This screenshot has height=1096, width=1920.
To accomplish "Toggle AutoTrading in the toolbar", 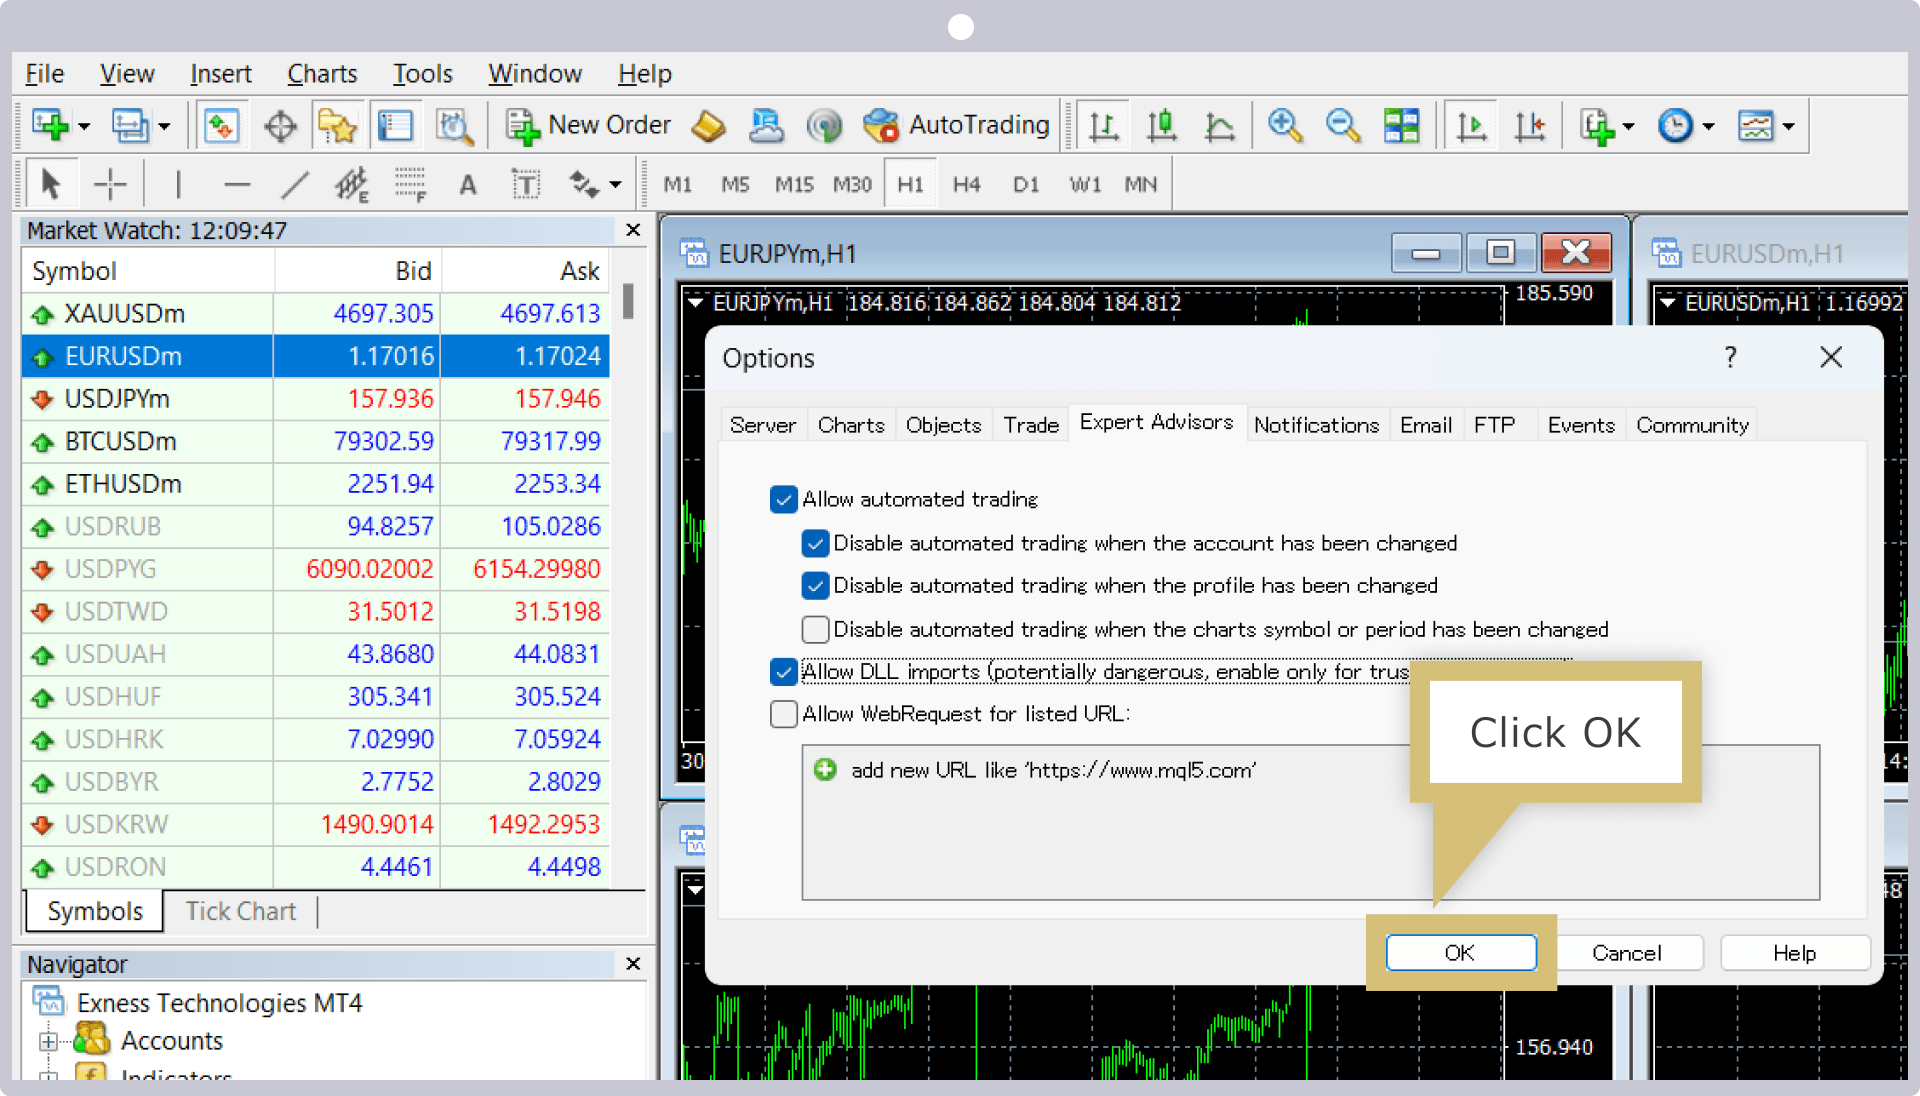I will click(x=956, y=126).
